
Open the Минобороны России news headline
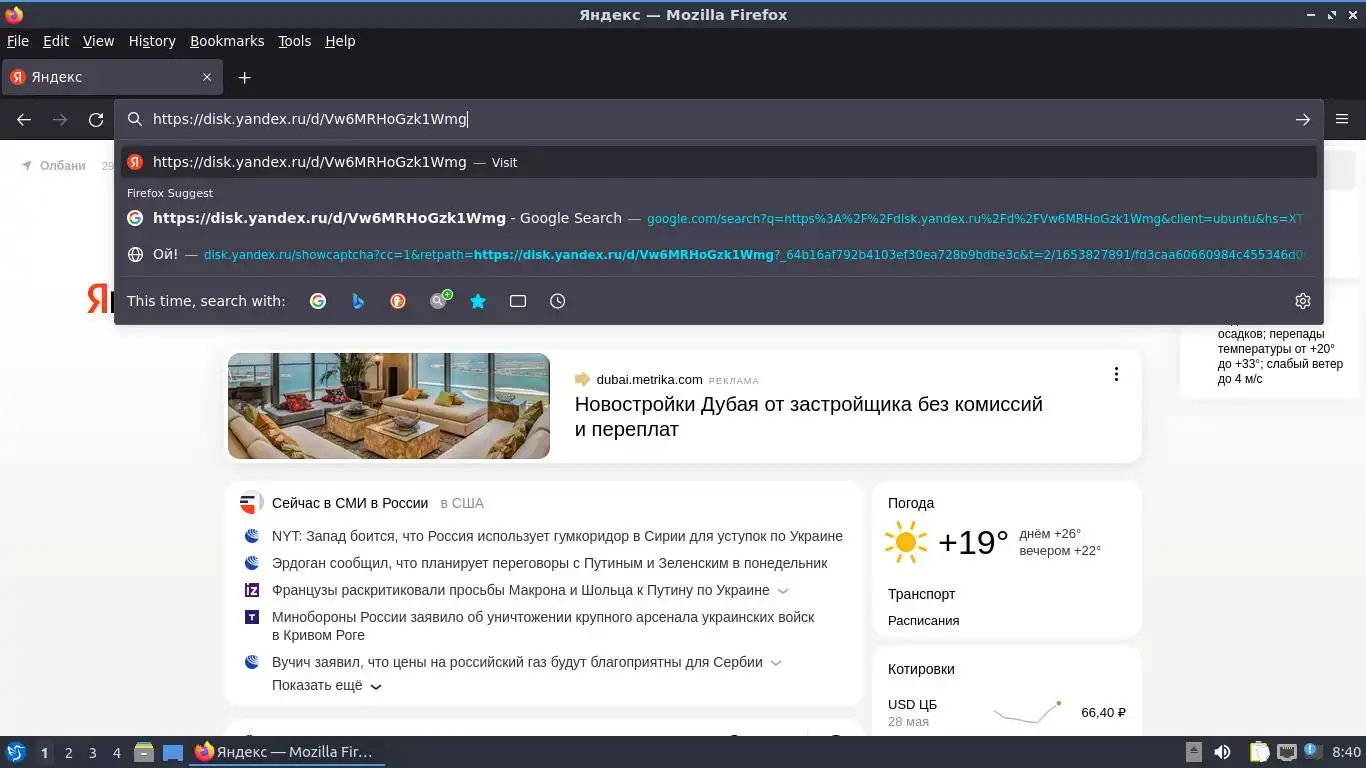click(x=543, y=626)
